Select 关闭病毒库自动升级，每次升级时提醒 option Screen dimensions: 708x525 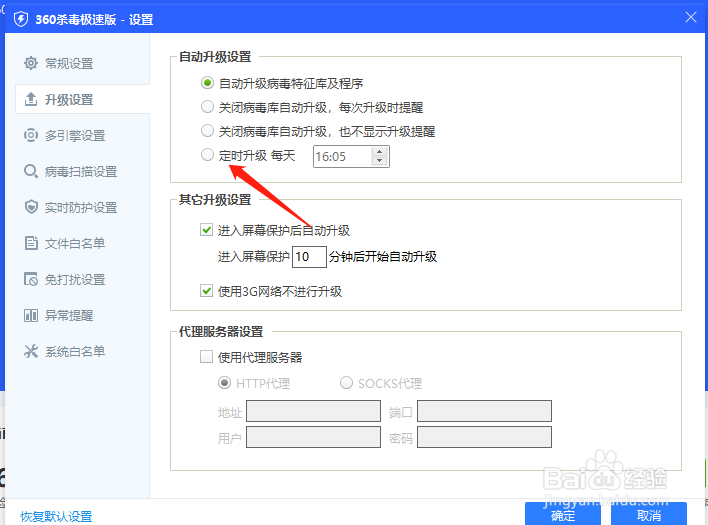click(x=207, y=107)
